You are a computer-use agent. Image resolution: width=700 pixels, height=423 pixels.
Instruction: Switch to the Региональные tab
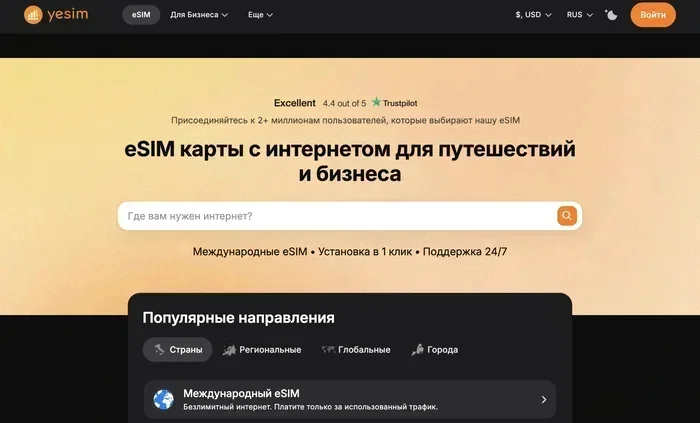[262, 350]
